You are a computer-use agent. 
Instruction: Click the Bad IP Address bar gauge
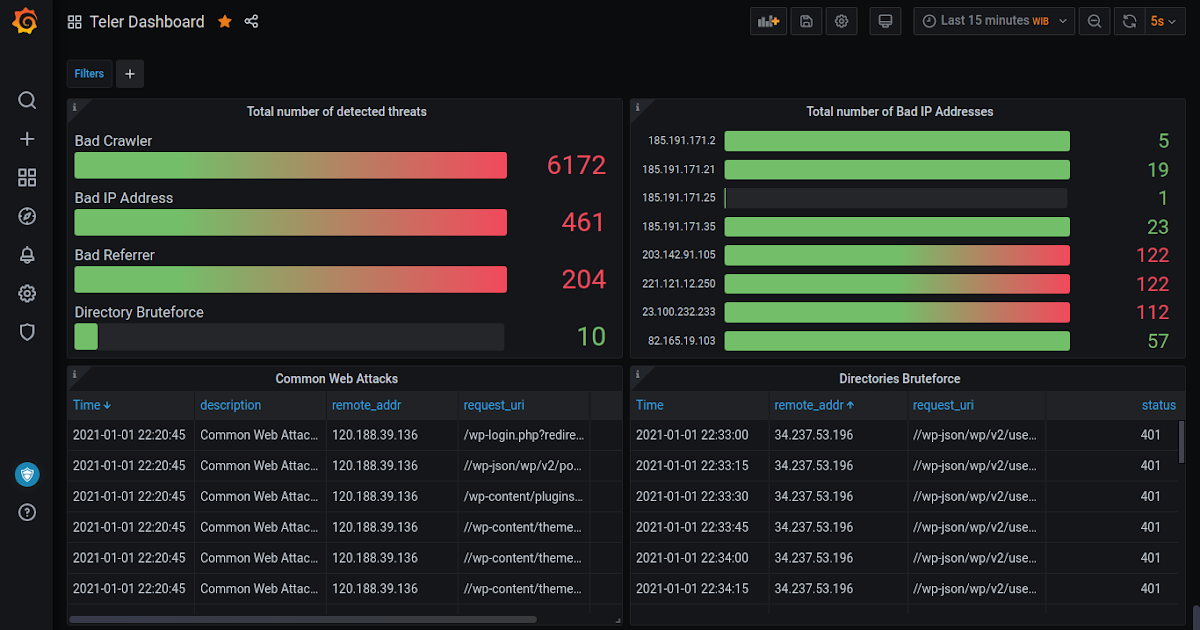point(290,222)
